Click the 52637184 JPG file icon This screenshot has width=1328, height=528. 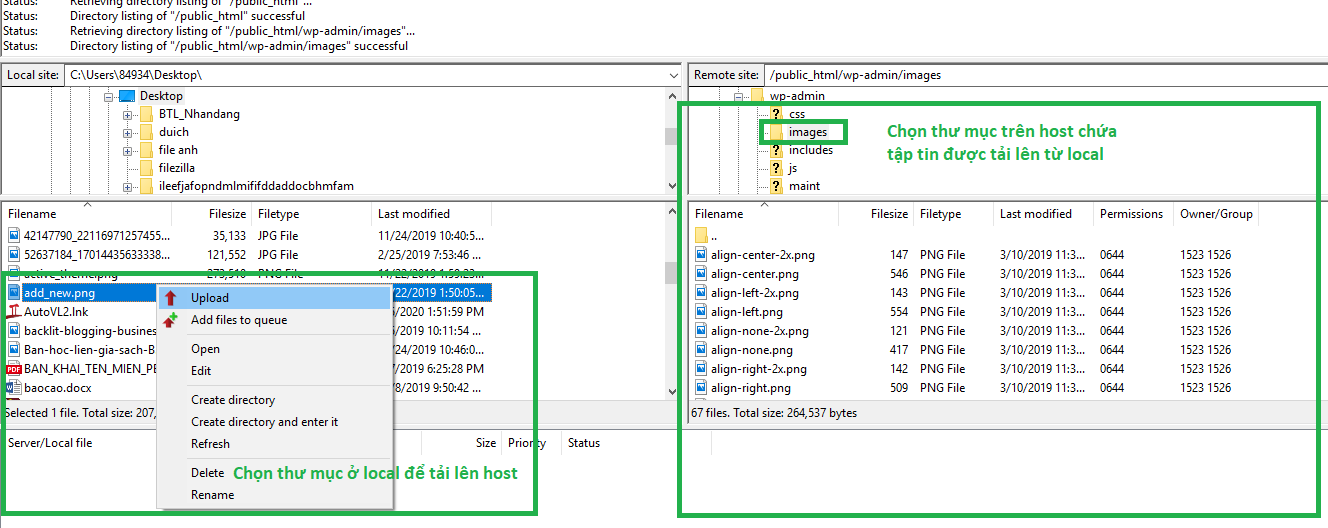(x=14, y=255)
